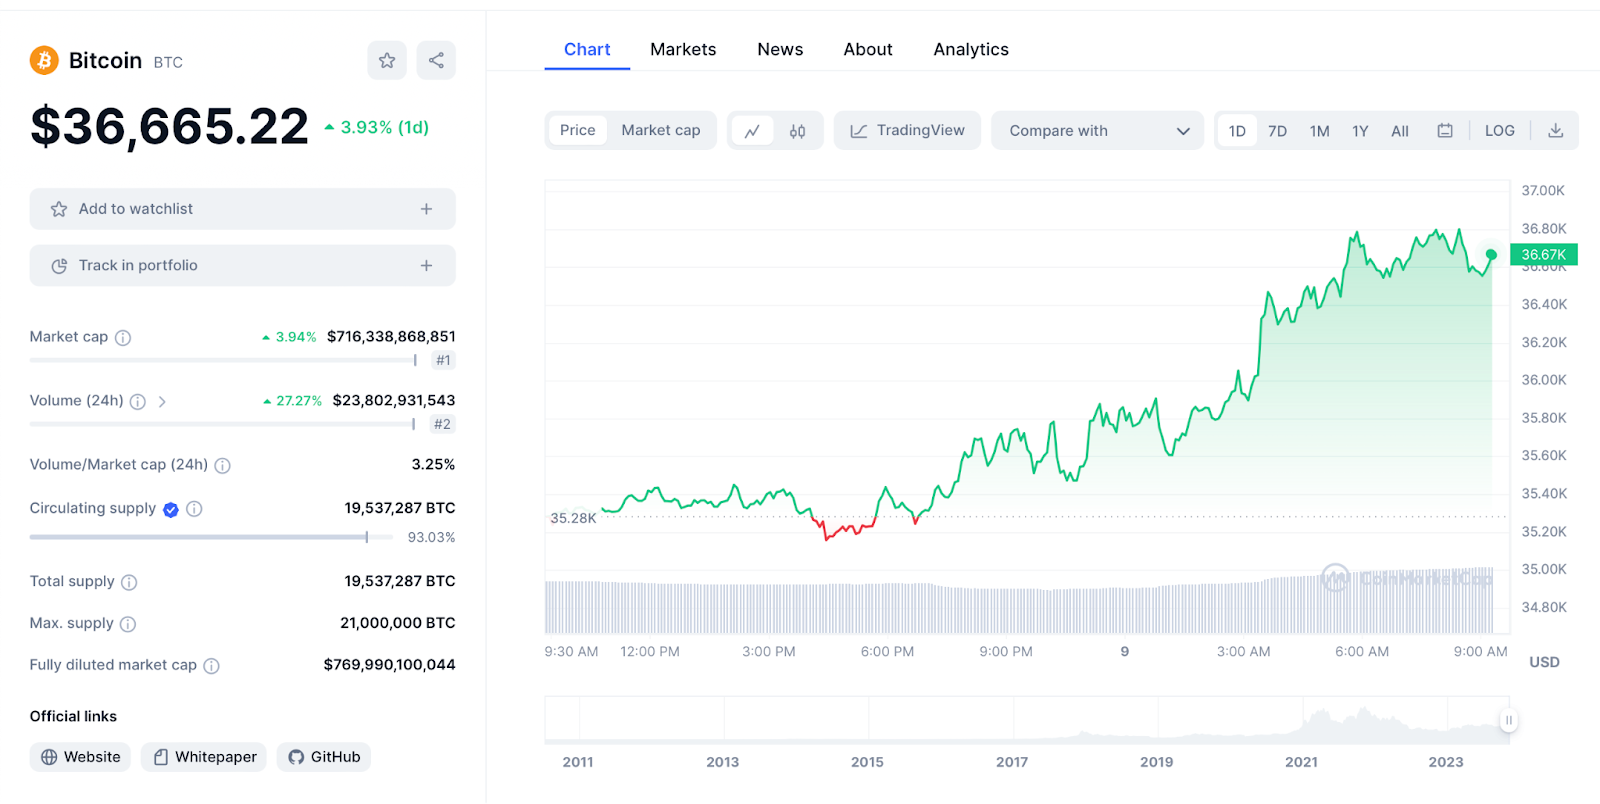The image size is (1600, 804).
Task: Show Volume/Market cap (24h) info icon
Action: 223,466
